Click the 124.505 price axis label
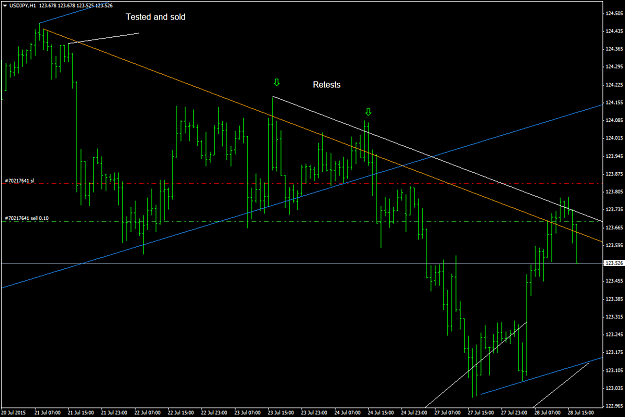This screenshot has height=417, width=625. coord(614,13)
